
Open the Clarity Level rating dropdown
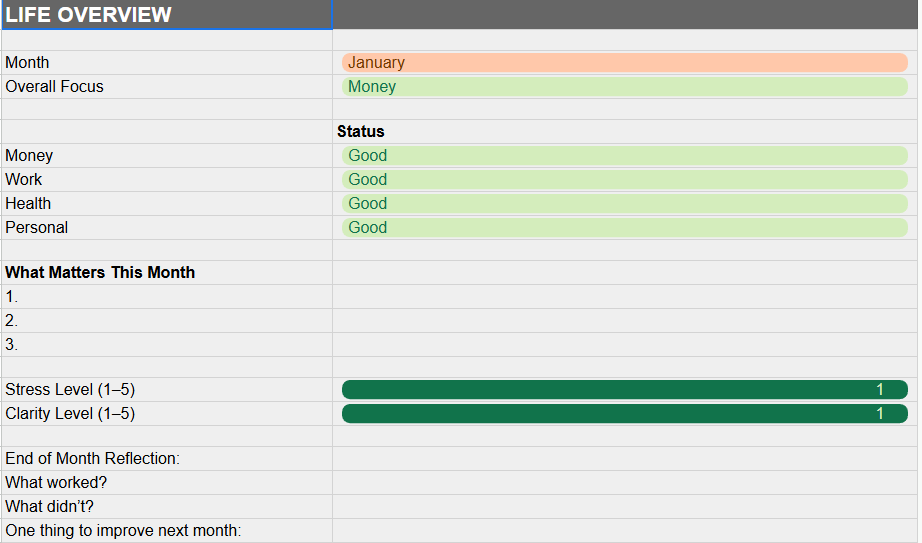(624, 414)
